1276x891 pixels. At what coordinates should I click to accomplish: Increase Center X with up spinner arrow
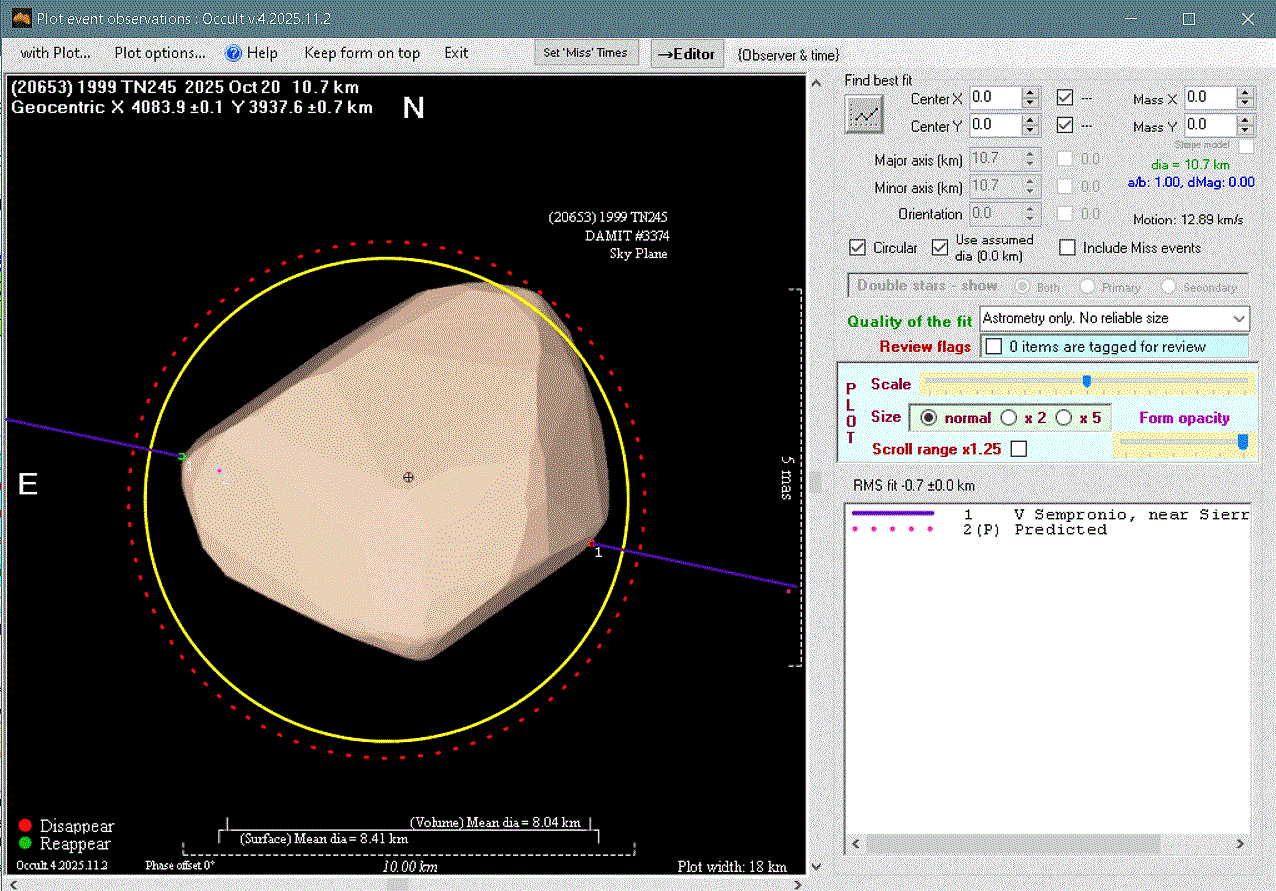coord(1030,93)
